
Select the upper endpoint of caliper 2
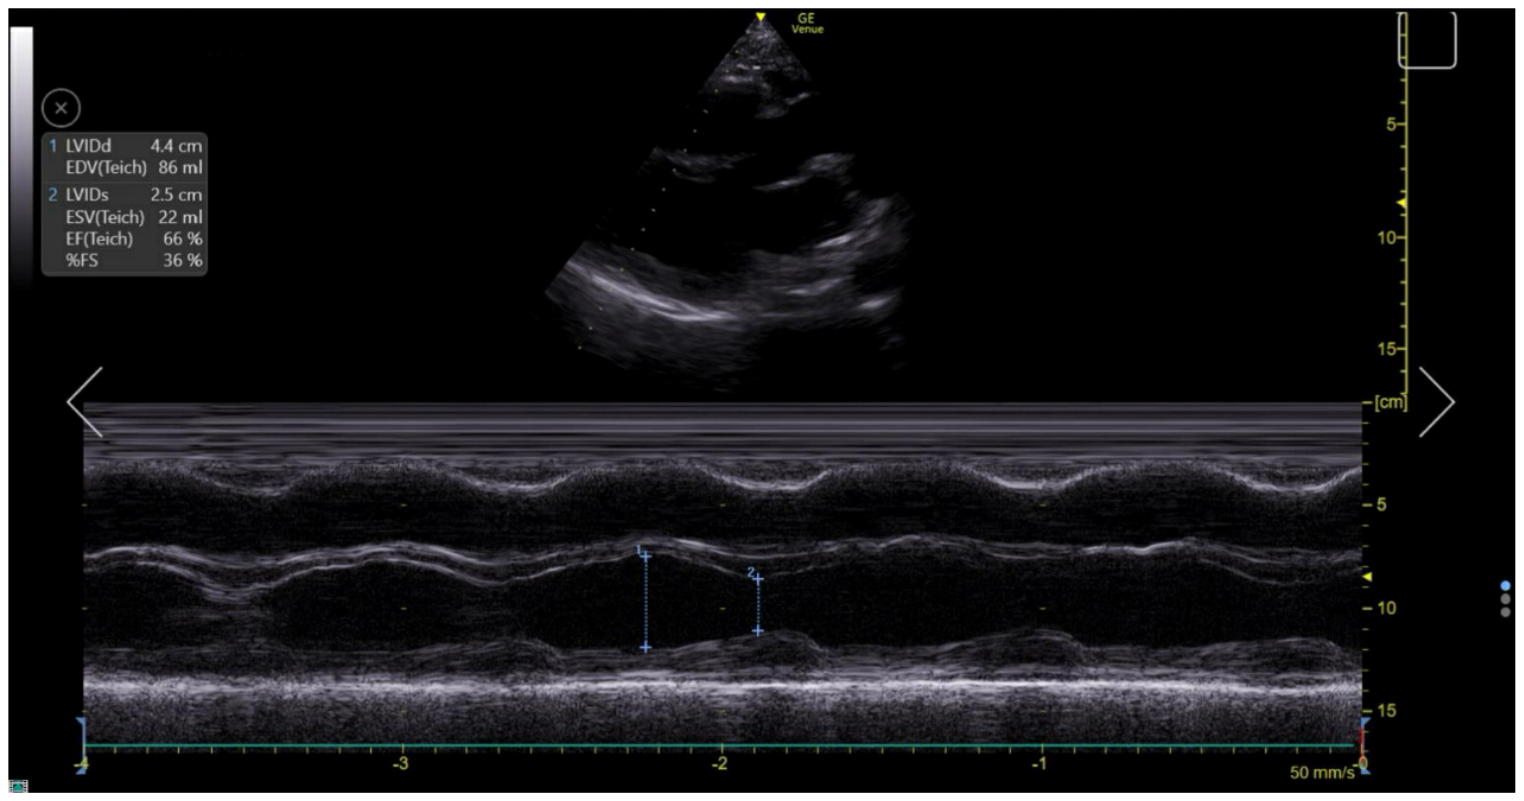click(x=758, y=579)
